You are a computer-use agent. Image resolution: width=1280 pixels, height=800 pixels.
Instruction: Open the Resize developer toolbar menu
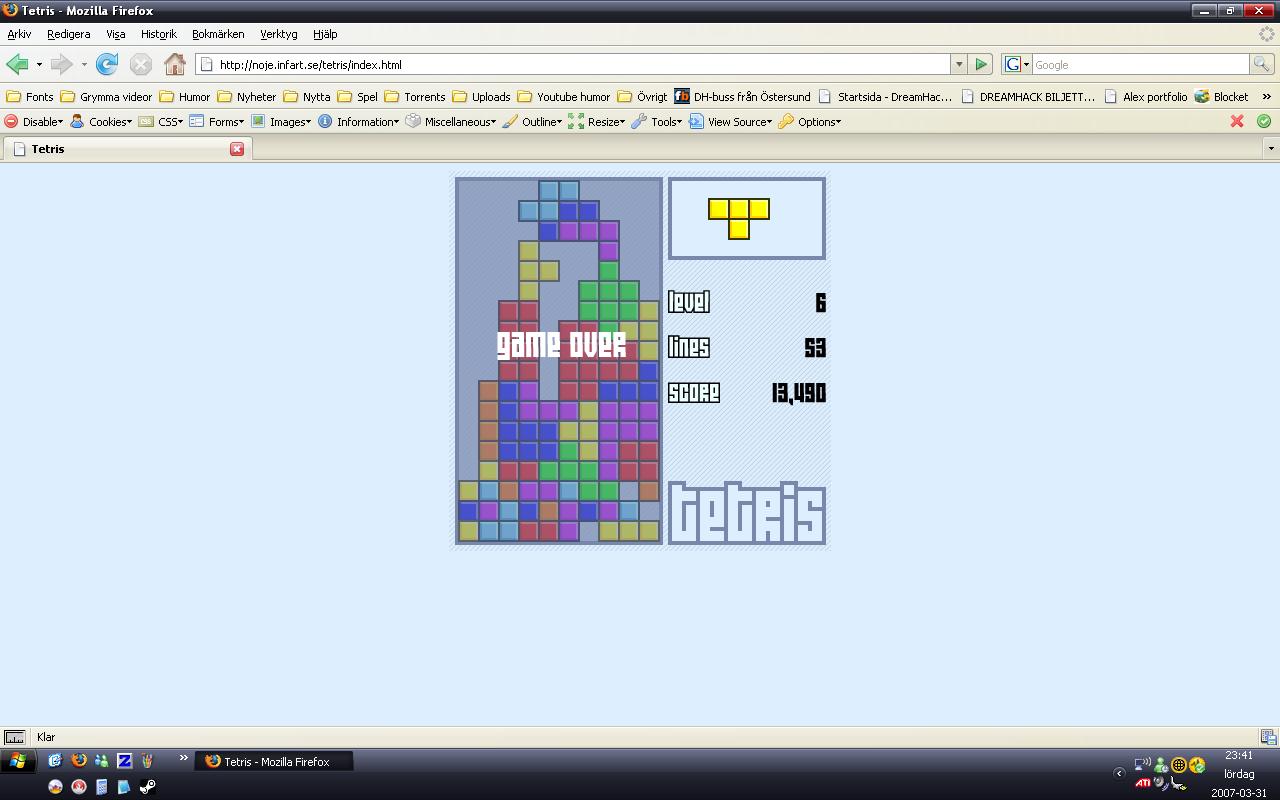tap(597, 122)
